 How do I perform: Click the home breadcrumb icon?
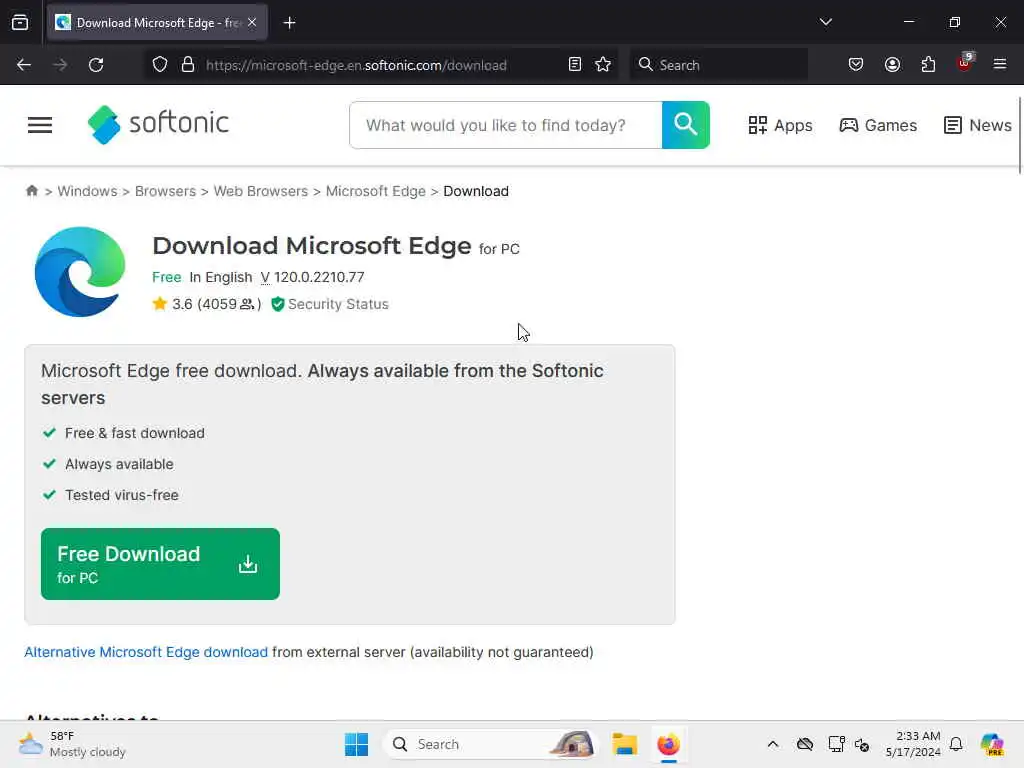[x=31, y=191]
